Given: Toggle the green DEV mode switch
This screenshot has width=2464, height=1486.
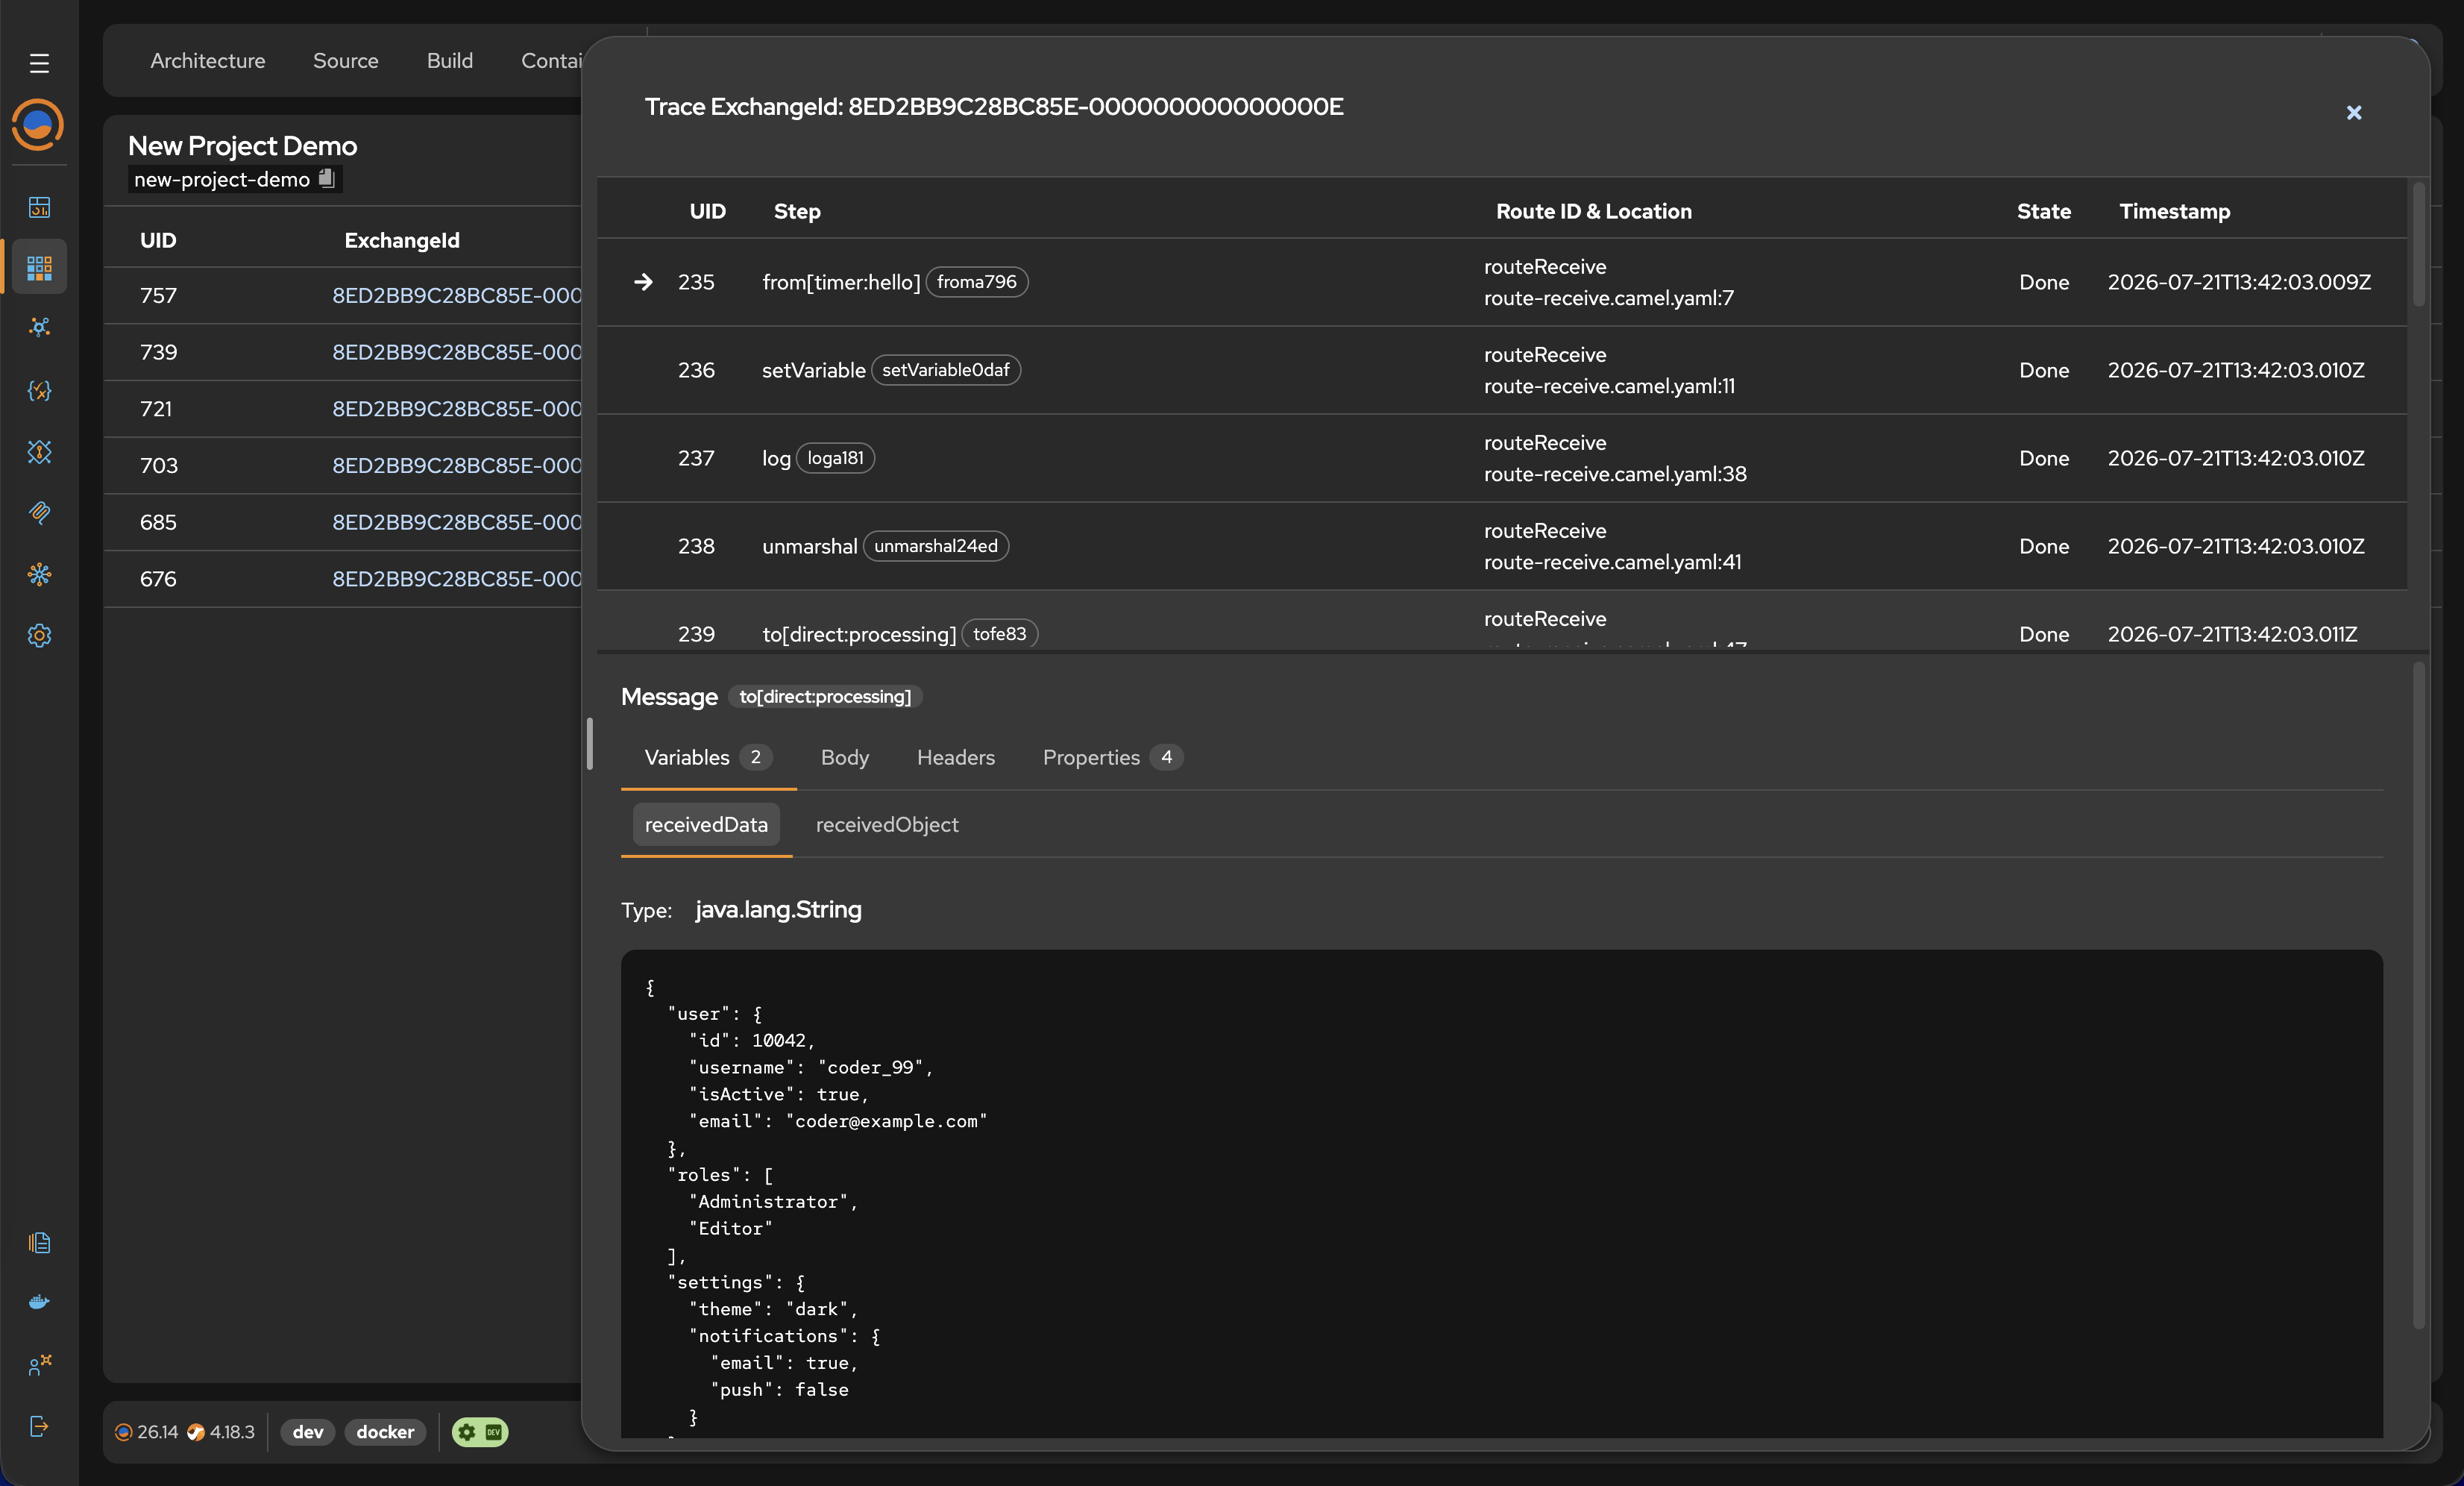Looking at the screenshot, I should click(480, 1432).
